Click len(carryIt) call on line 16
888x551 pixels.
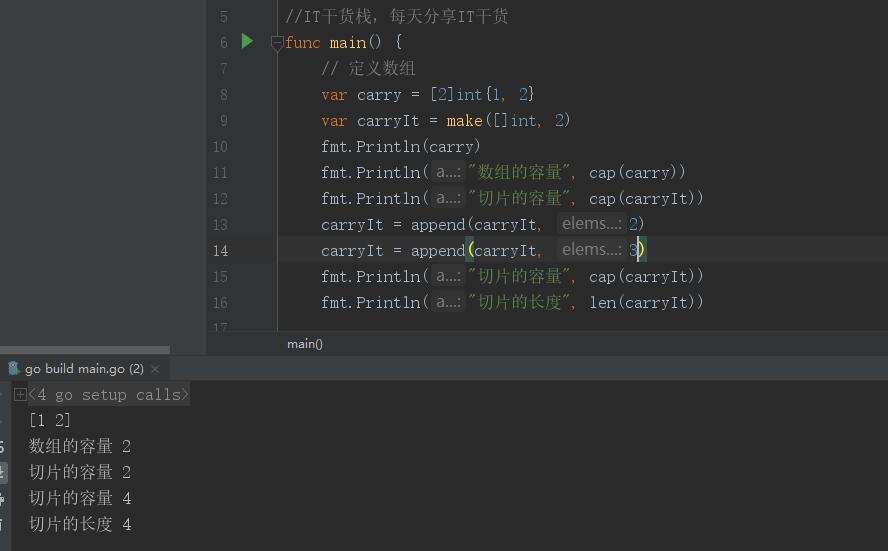[x=646, y=303]
